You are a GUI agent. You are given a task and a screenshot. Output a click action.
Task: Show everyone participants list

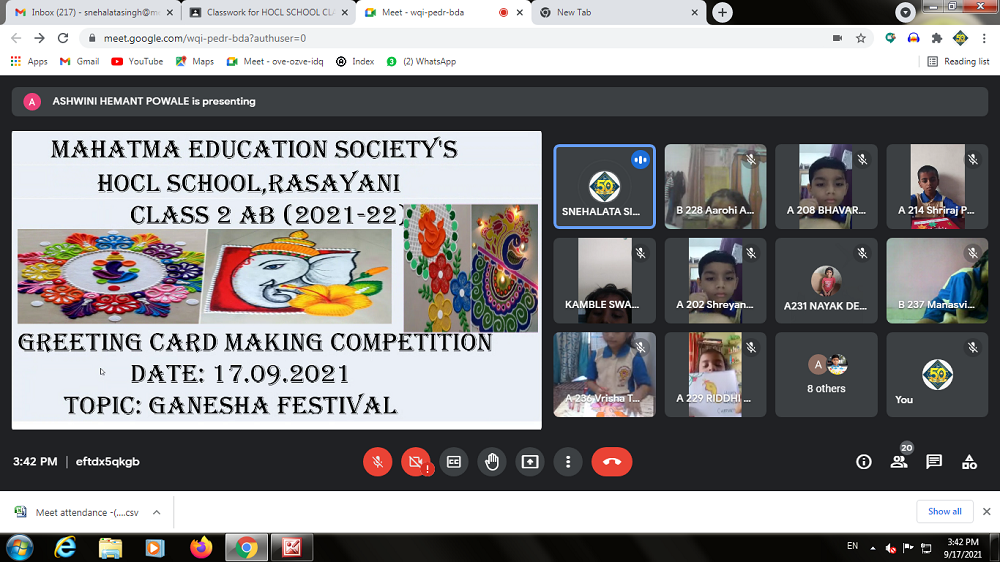[x=899, y=462]
